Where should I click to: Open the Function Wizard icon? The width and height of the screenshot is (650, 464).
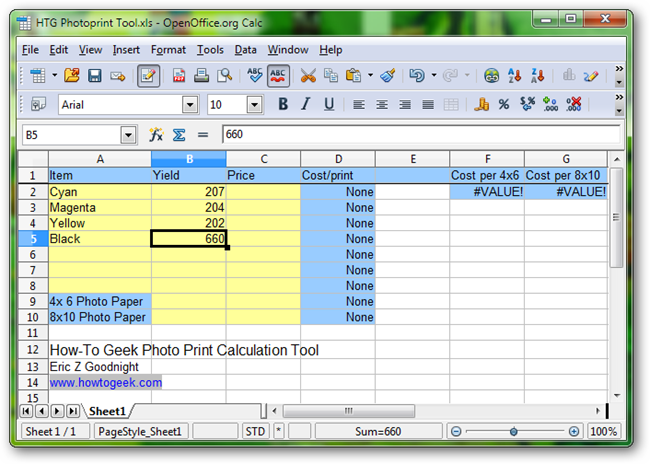pos(156,135)
